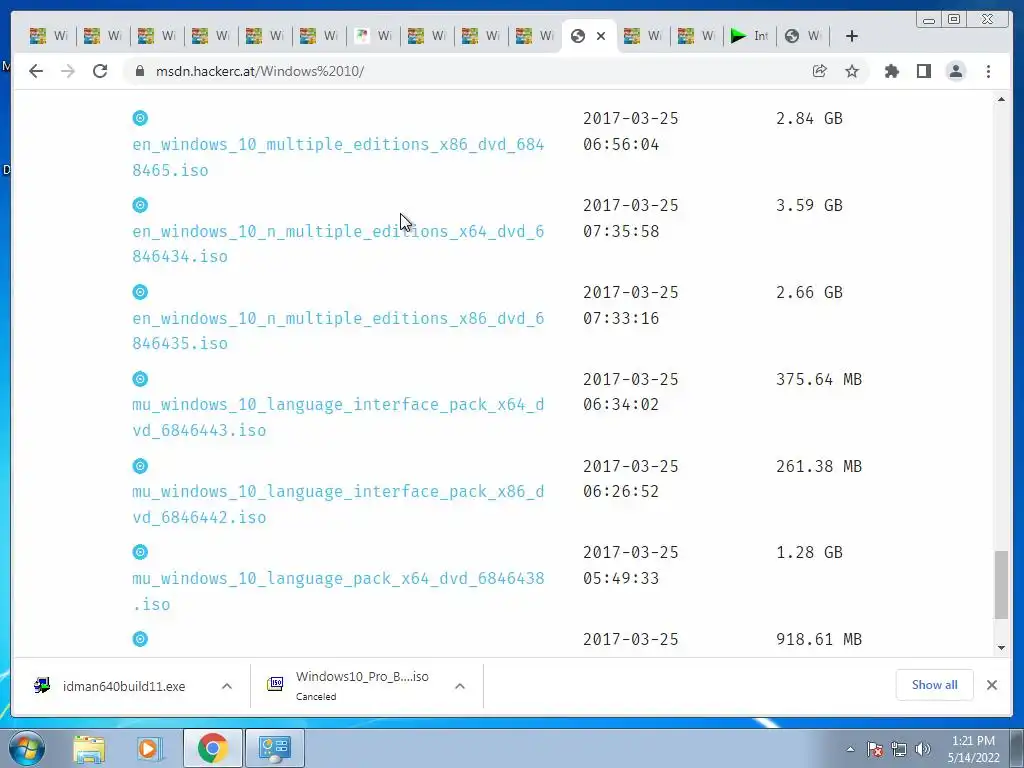Click disc icon above en_windows_10_multiple_editions_x86 file
Screen dimensions: 1024x768
(x=140, y=118)
